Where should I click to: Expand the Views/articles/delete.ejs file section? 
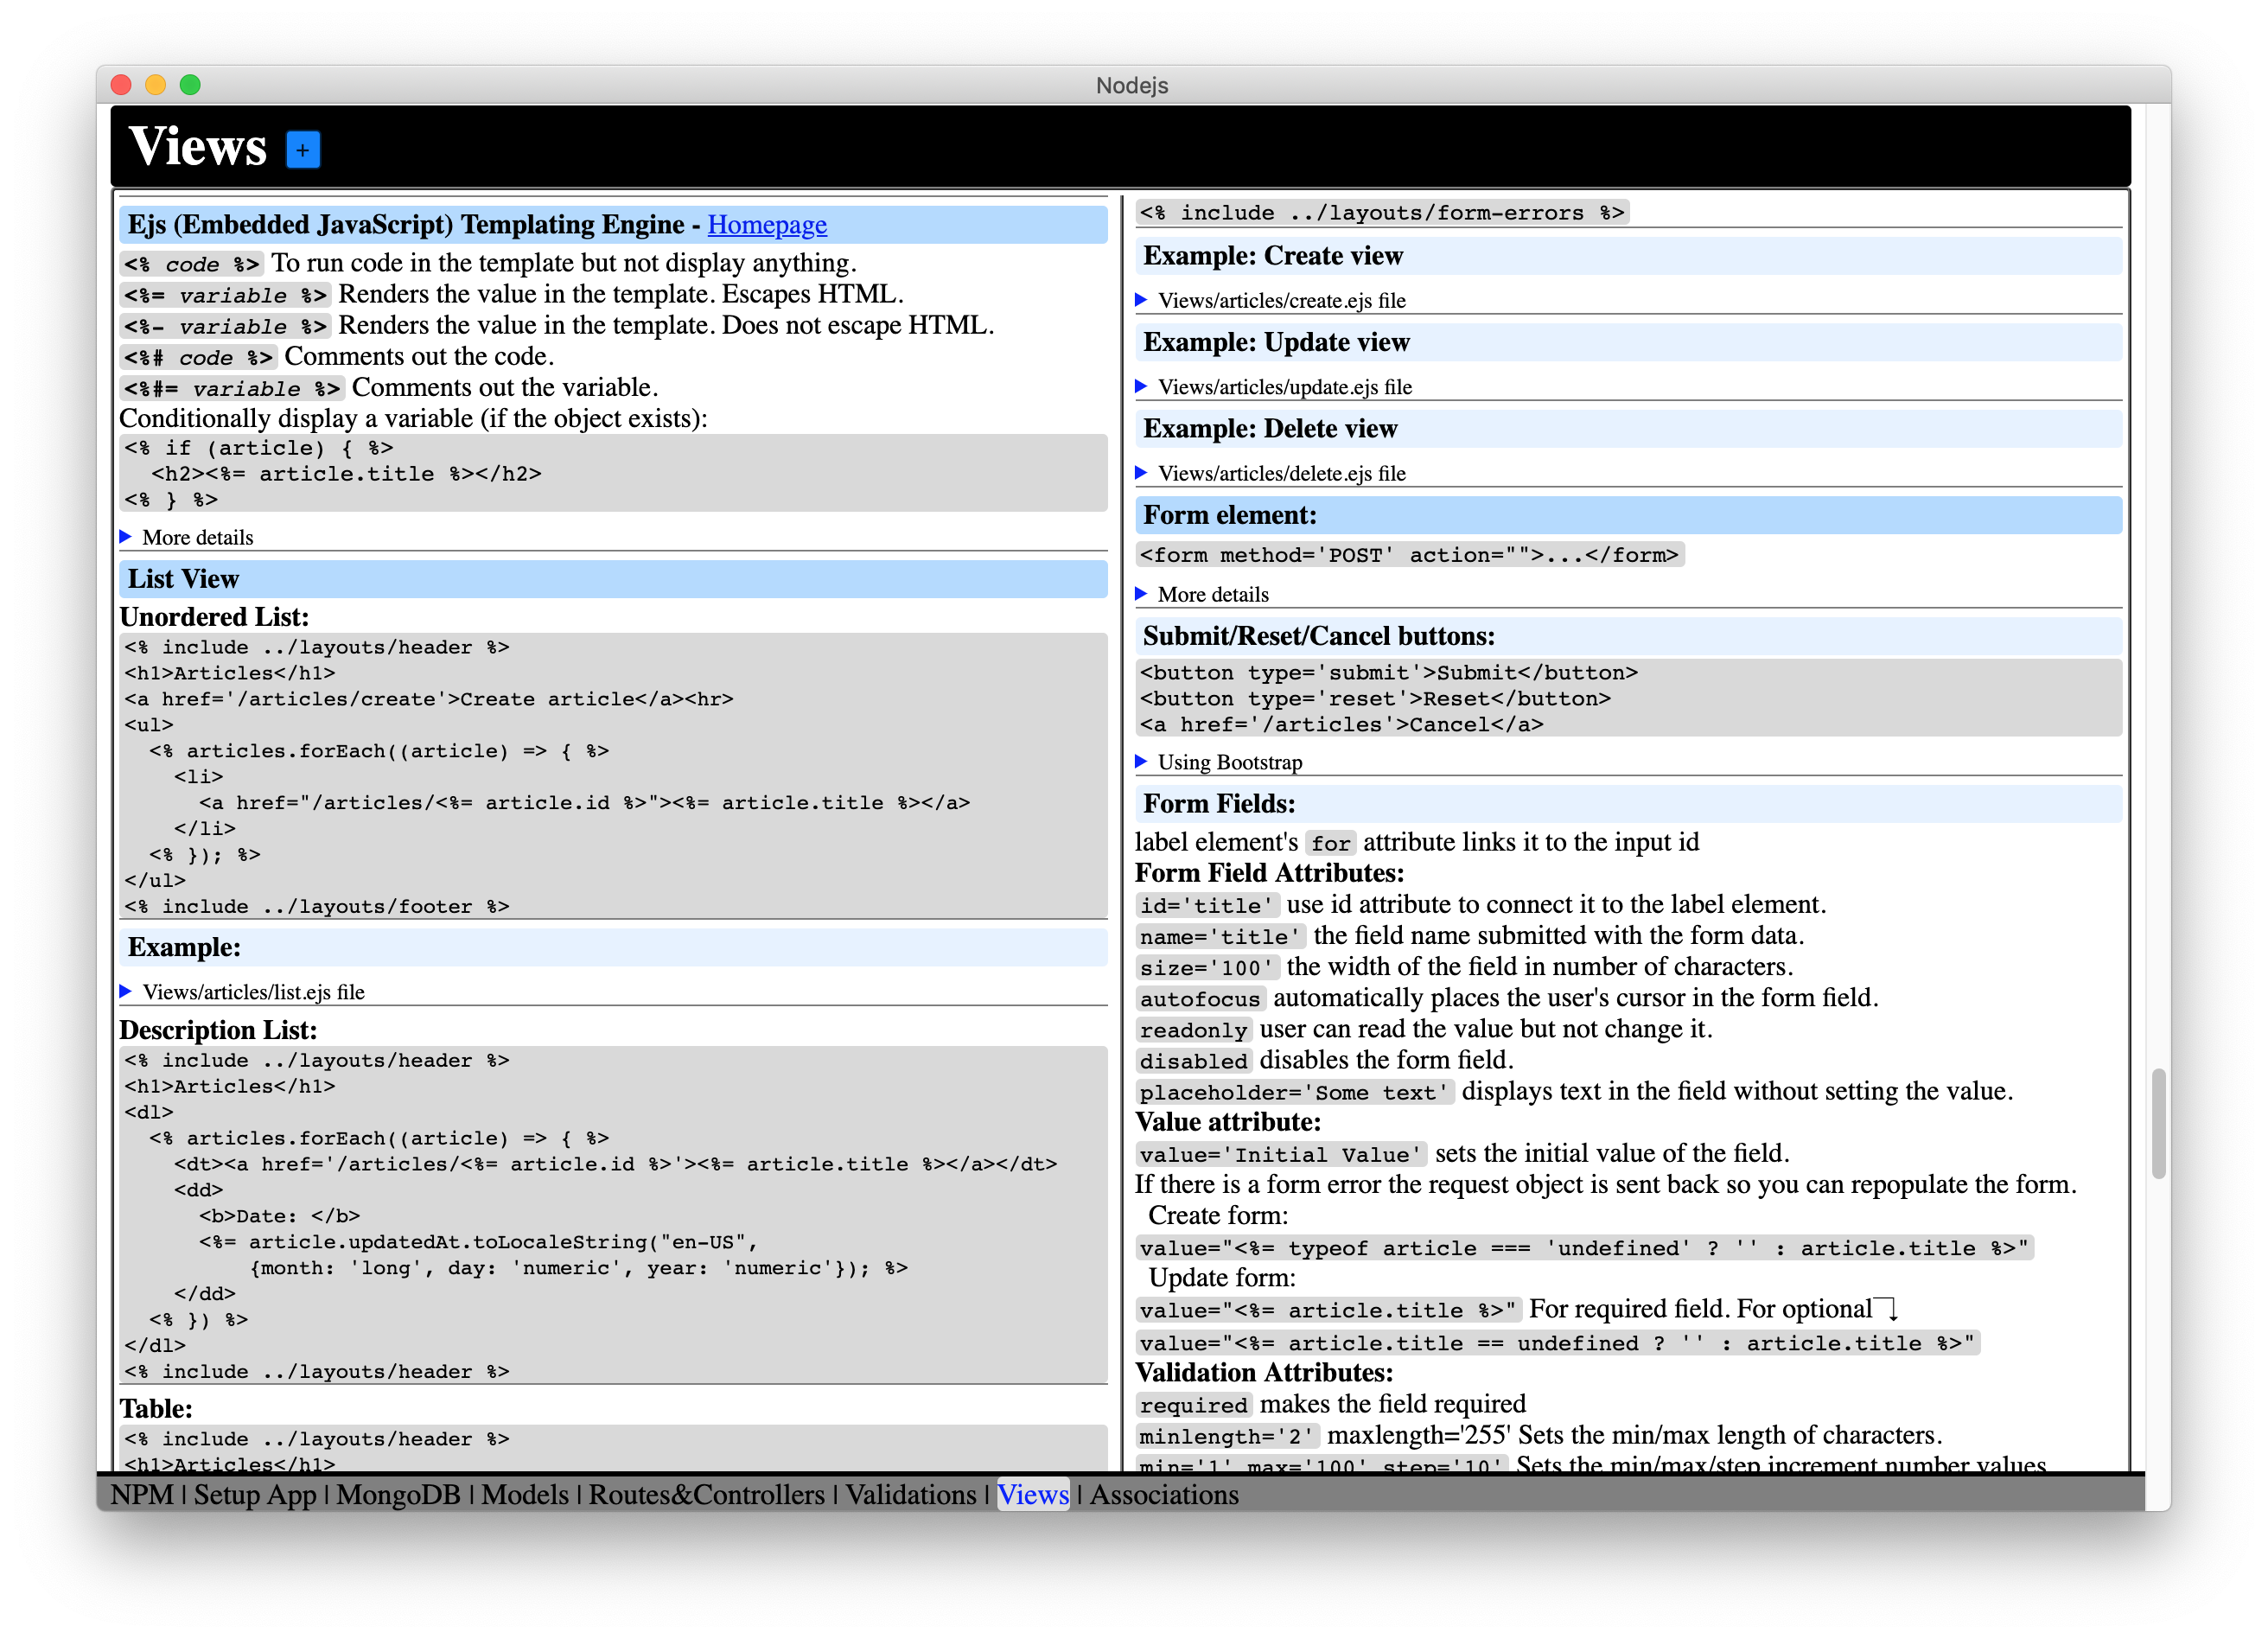pos(1271,472)
